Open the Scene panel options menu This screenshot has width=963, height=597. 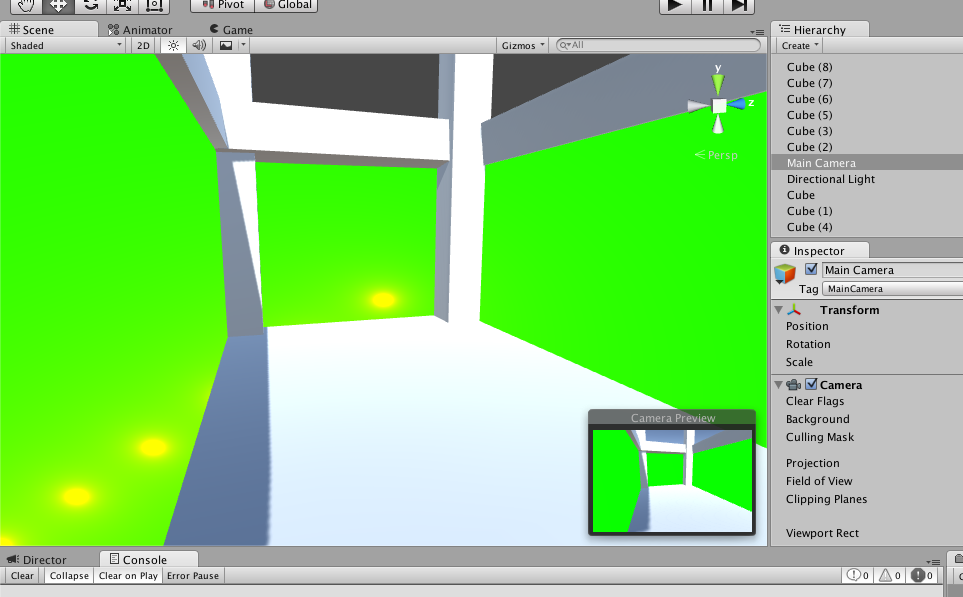point(757,31)
